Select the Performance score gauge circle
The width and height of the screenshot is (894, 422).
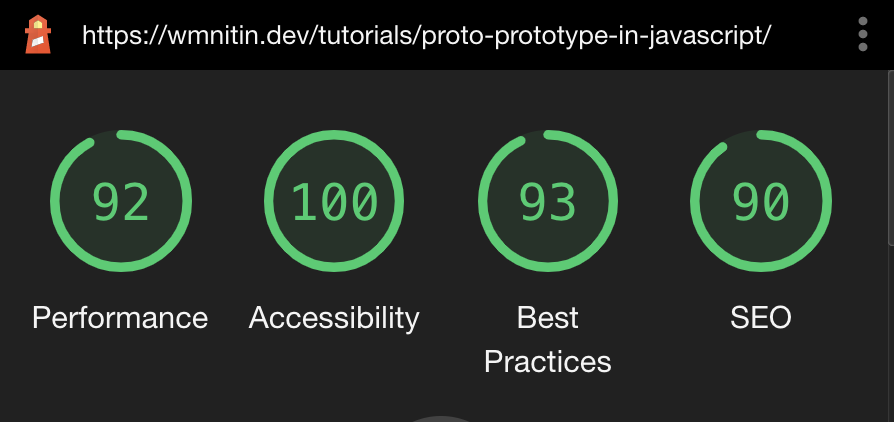click(121, 201)
